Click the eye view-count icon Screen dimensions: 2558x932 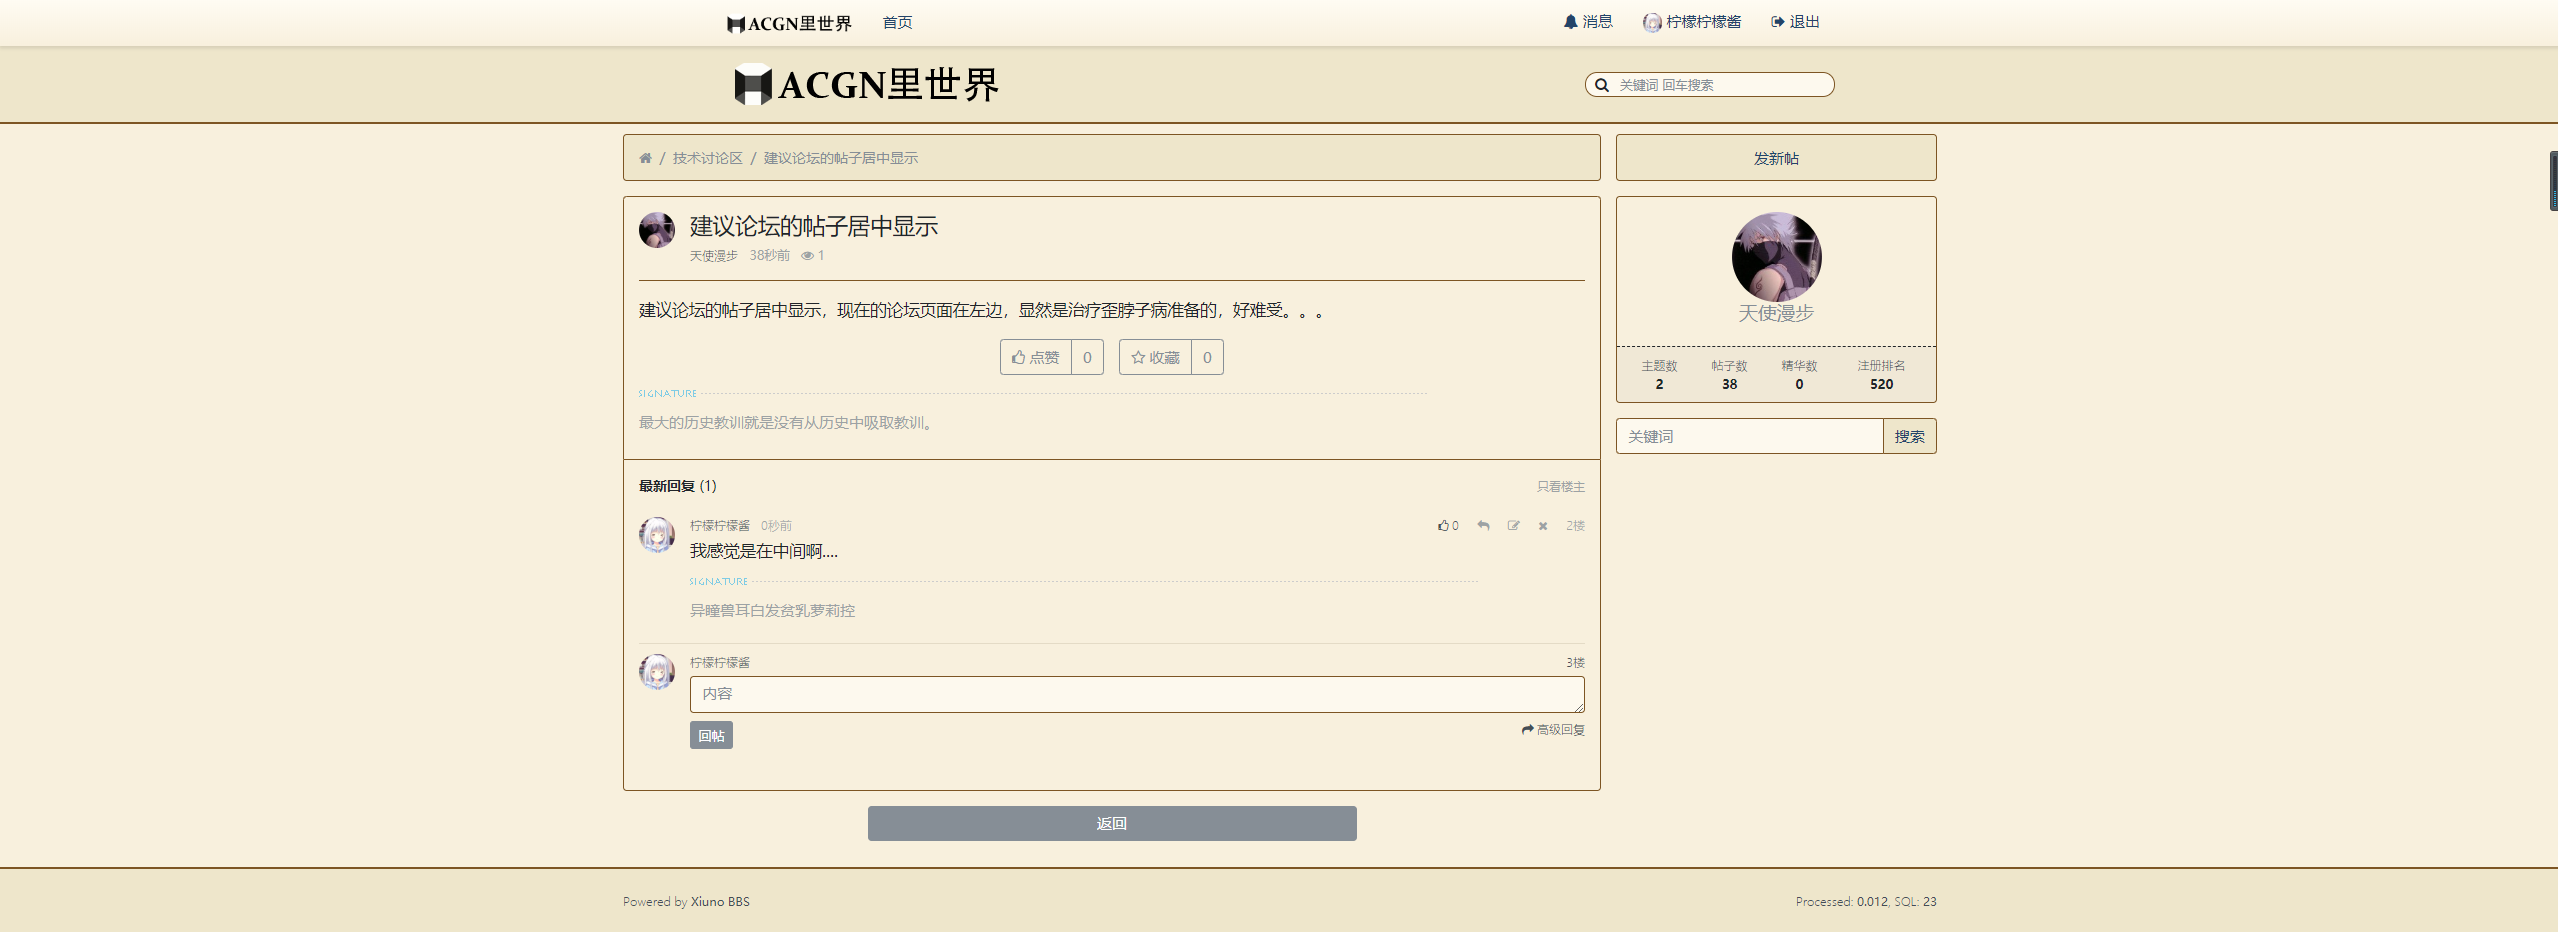point(807,256)
